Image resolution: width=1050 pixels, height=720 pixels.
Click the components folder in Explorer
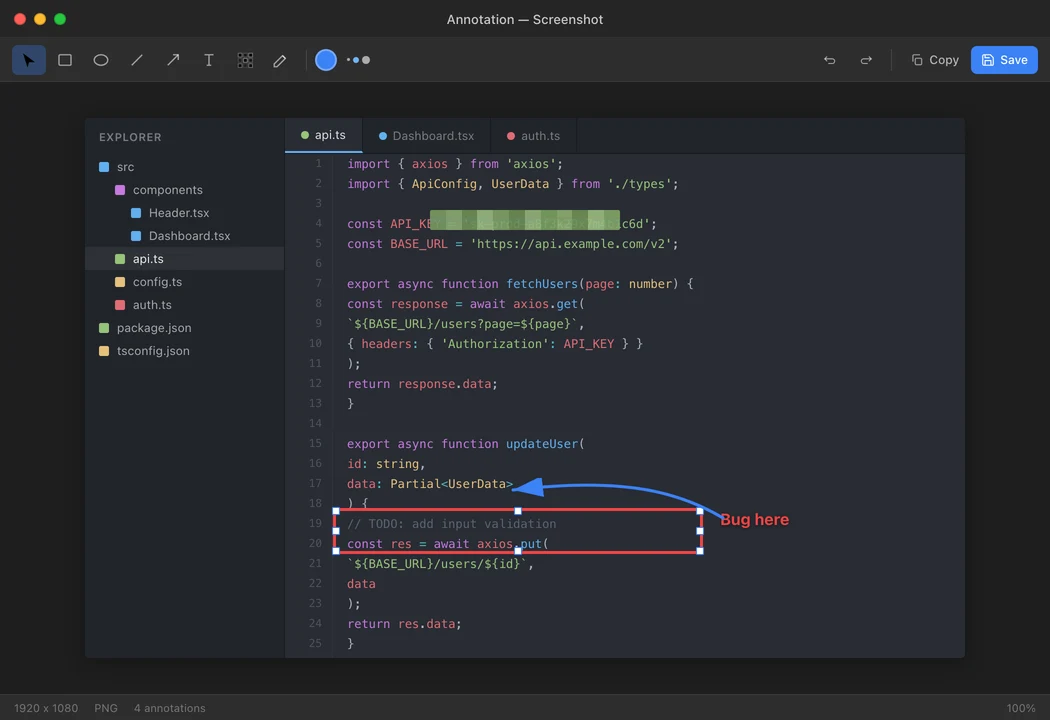[184, 190]
